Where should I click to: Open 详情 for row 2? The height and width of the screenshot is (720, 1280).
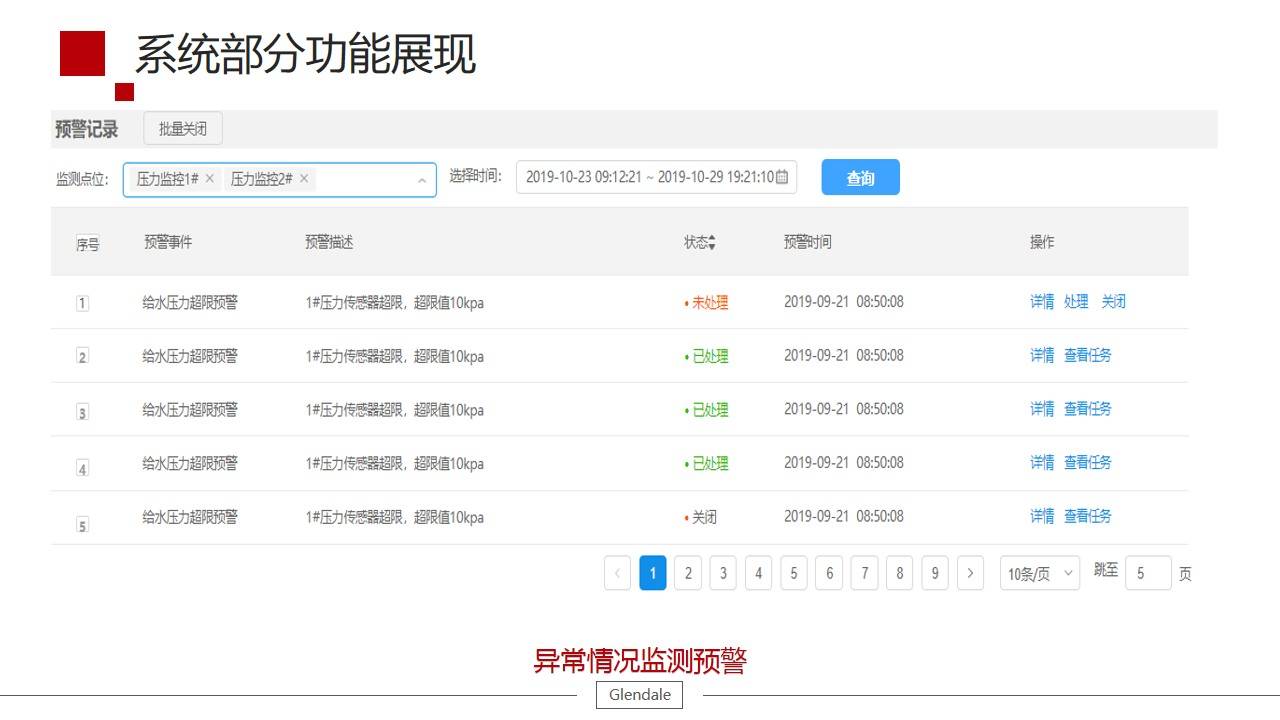[x=1042, y=355]
